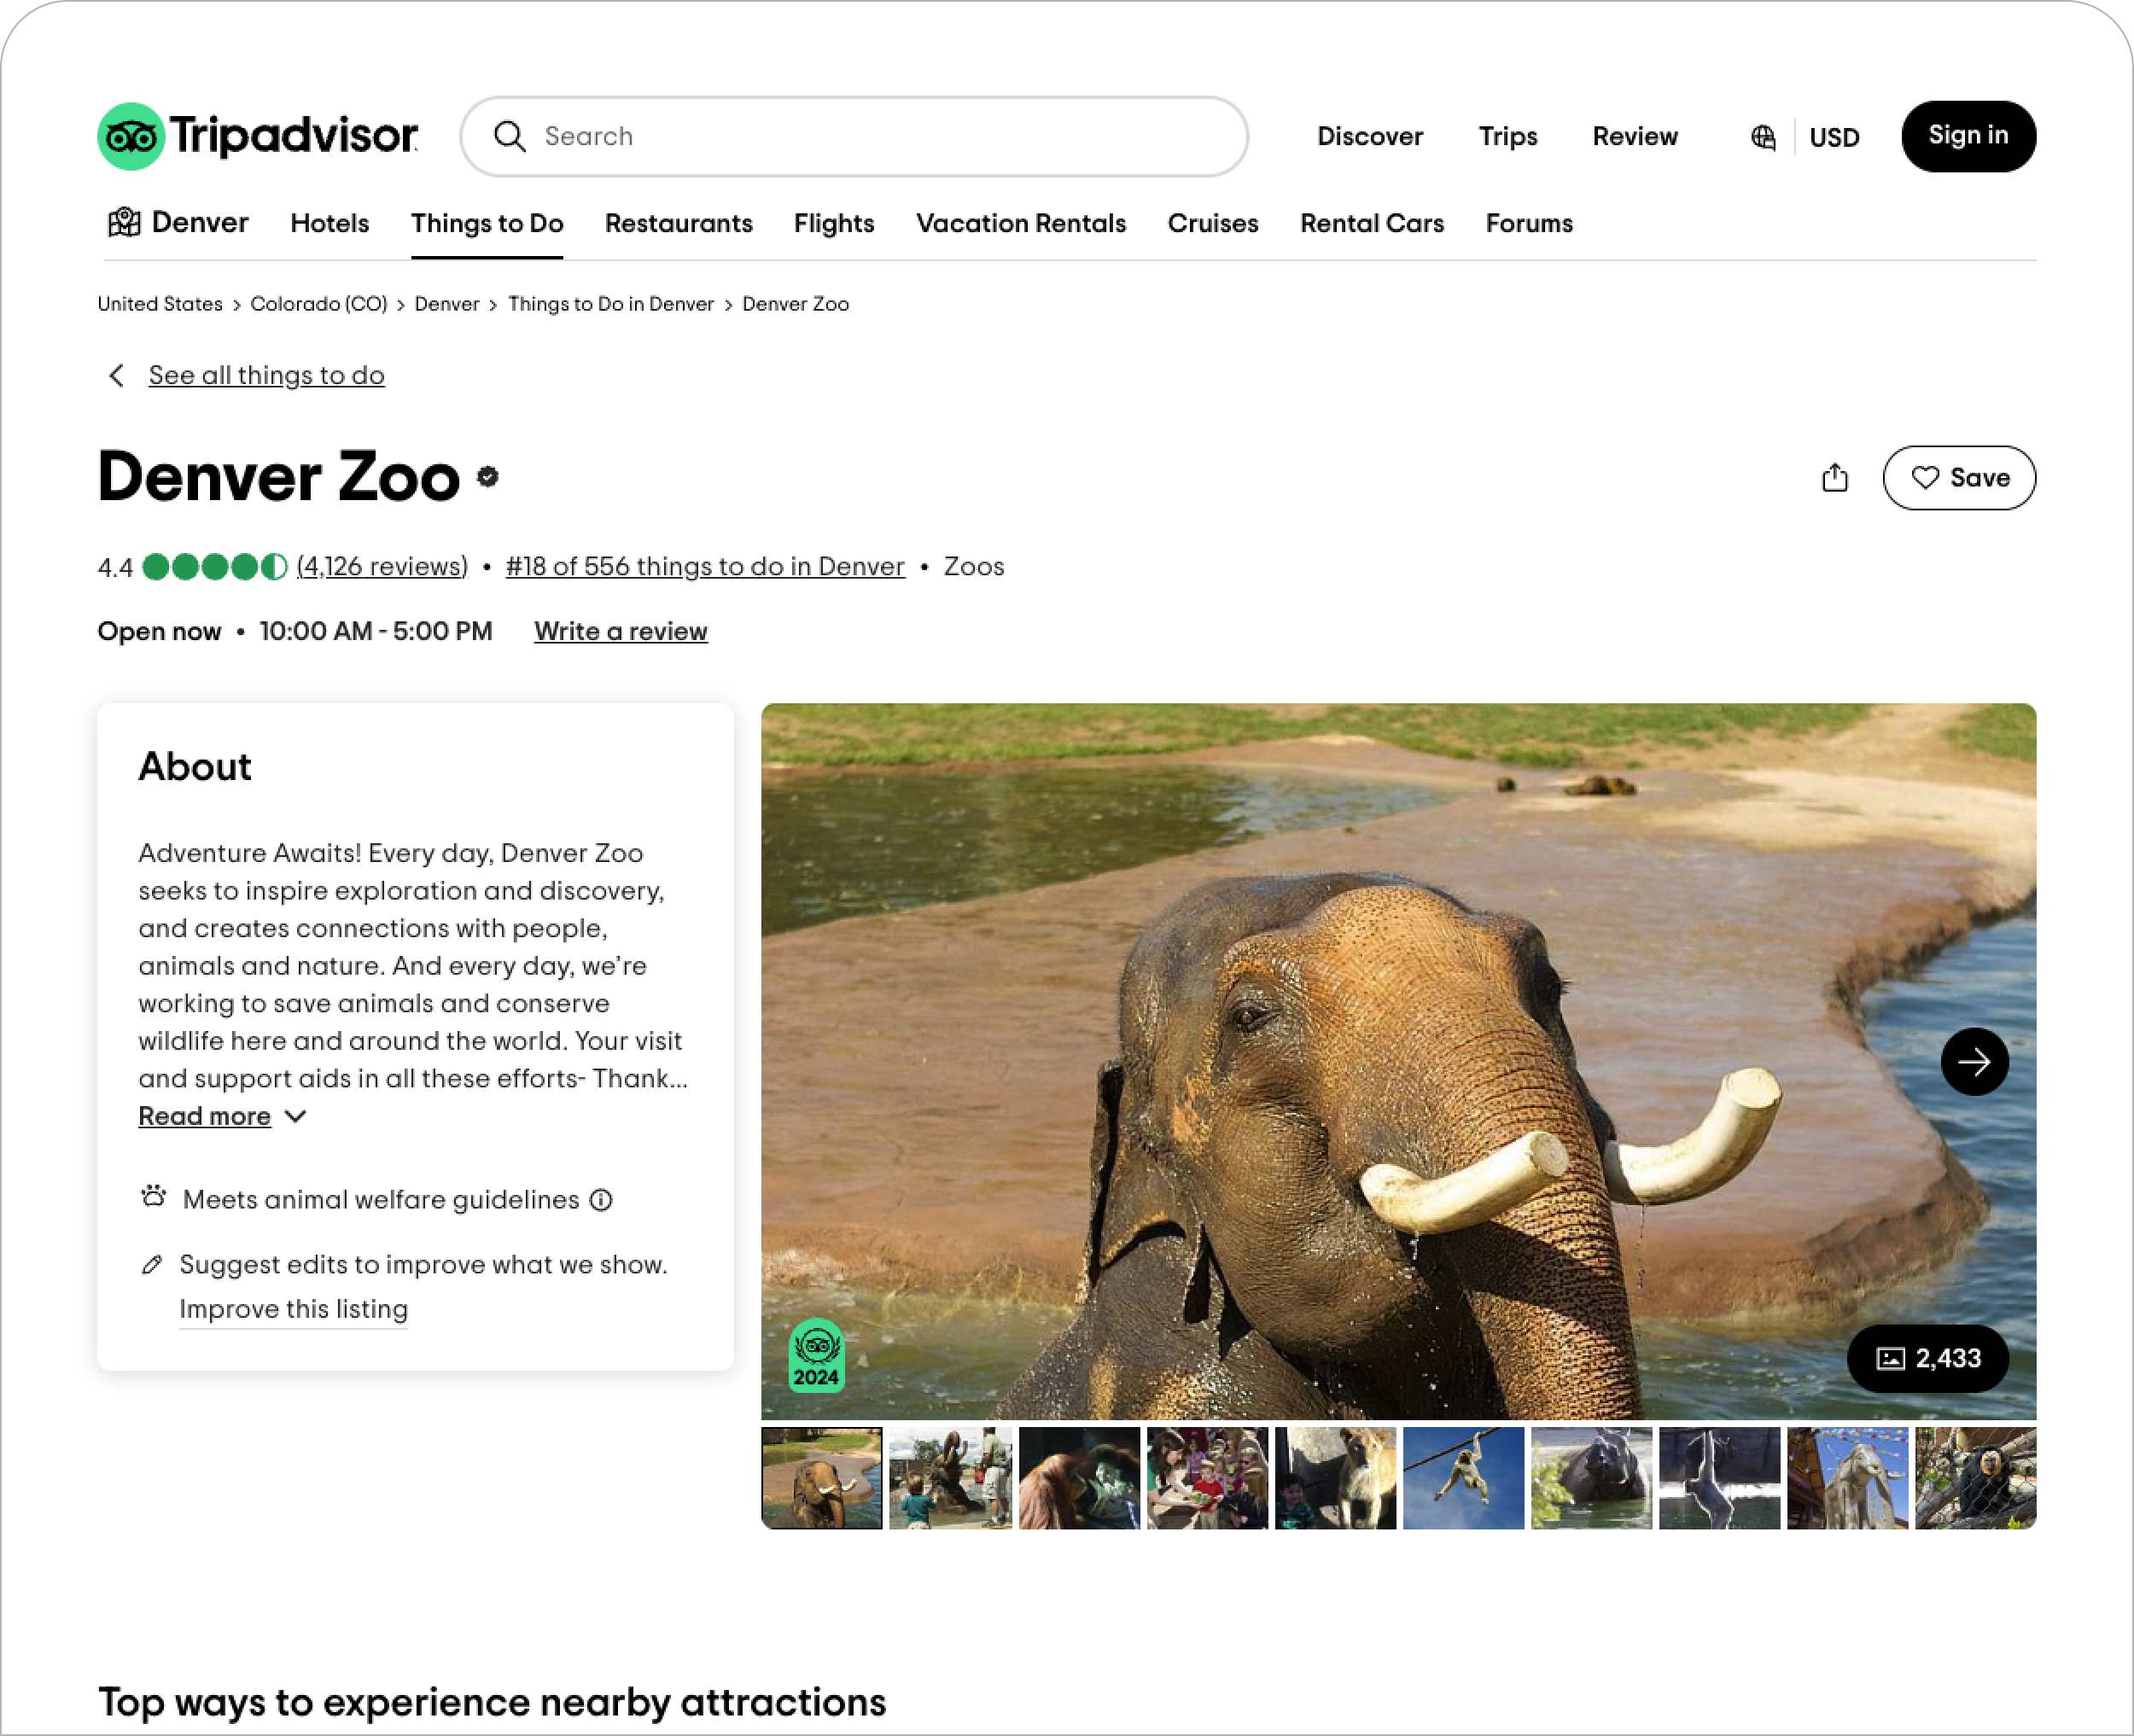
Task: Click the Tripadvisor owl logo
Action: coord(131,136)
